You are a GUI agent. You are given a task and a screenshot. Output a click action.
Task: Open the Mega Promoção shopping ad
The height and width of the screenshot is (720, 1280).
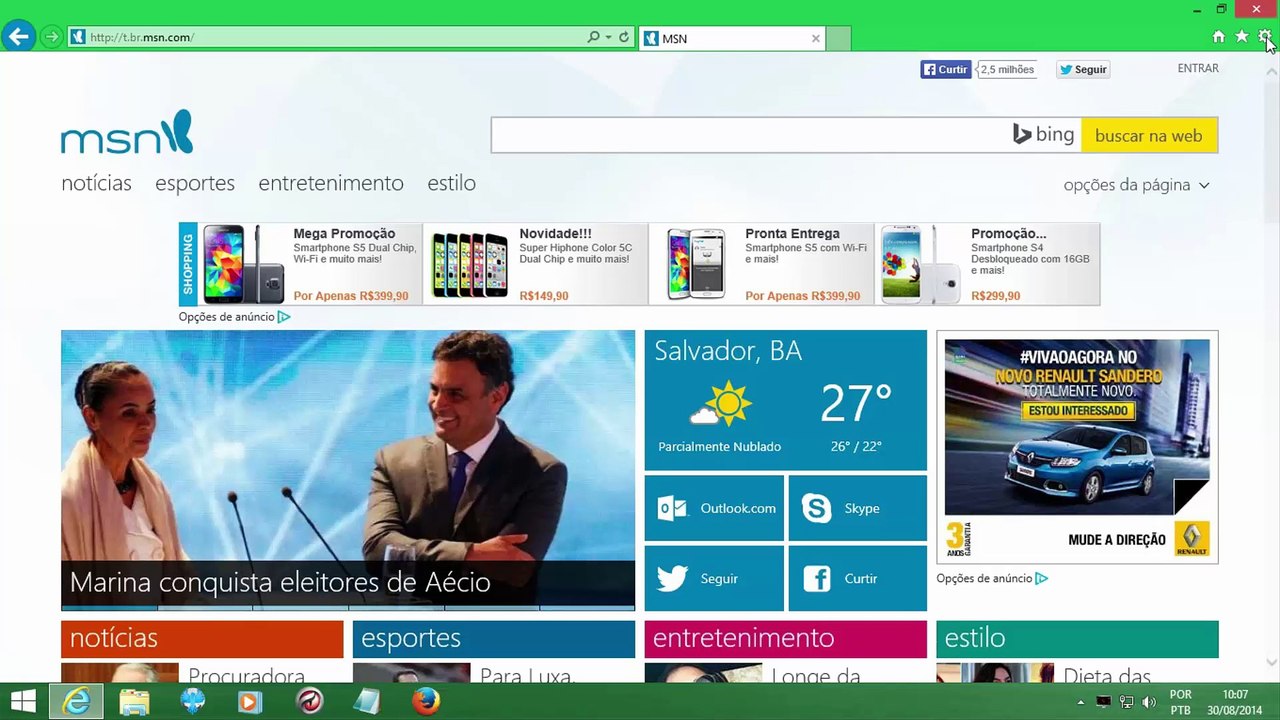coord(311,264)
